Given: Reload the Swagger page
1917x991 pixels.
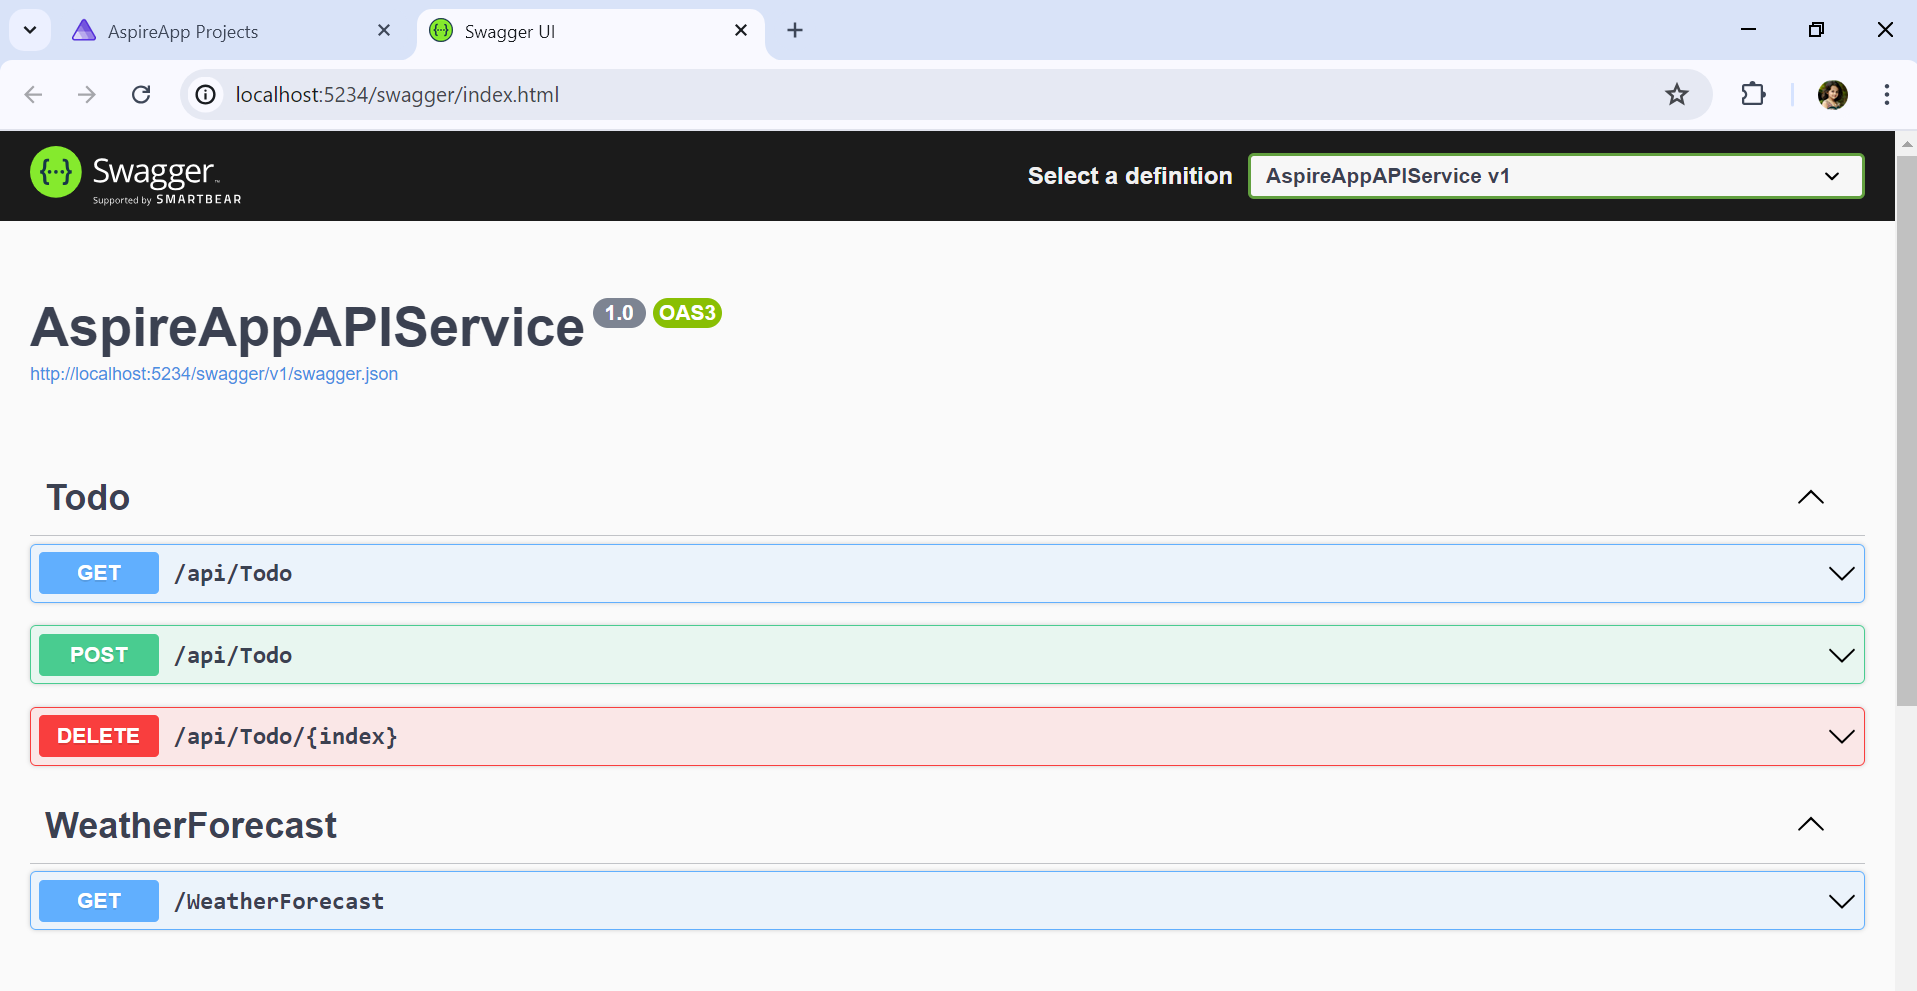Looking at the screenshot, I should [141, 95].
